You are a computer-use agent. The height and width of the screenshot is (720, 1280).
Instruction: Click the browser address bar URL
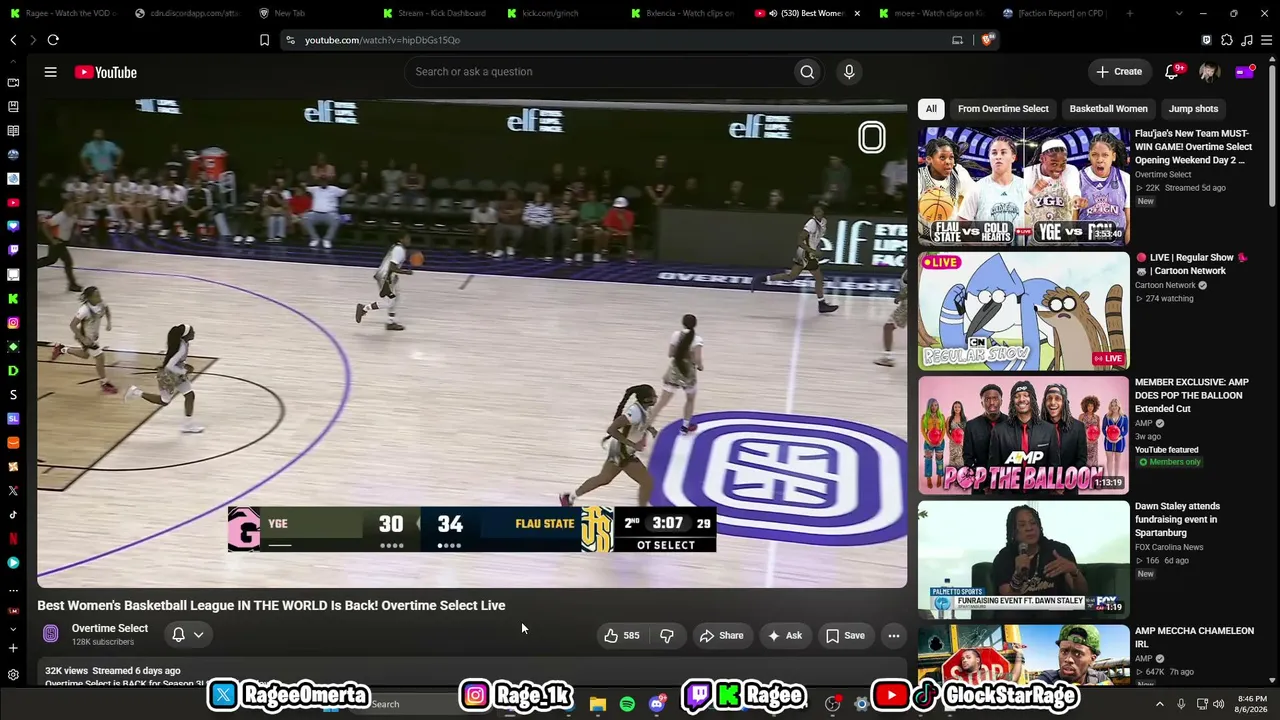coord(382,40)
